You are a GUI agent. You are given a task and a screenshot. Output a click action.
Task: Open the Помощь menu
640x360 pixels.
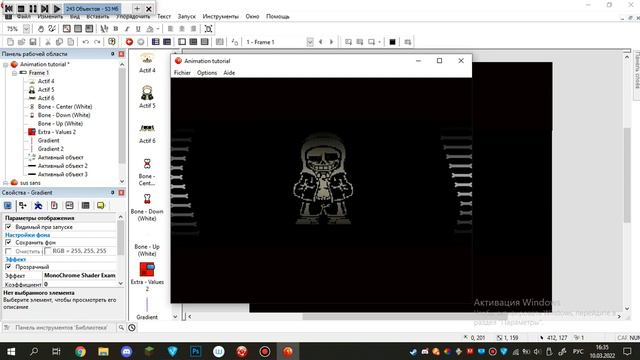(x=278, y=16)
